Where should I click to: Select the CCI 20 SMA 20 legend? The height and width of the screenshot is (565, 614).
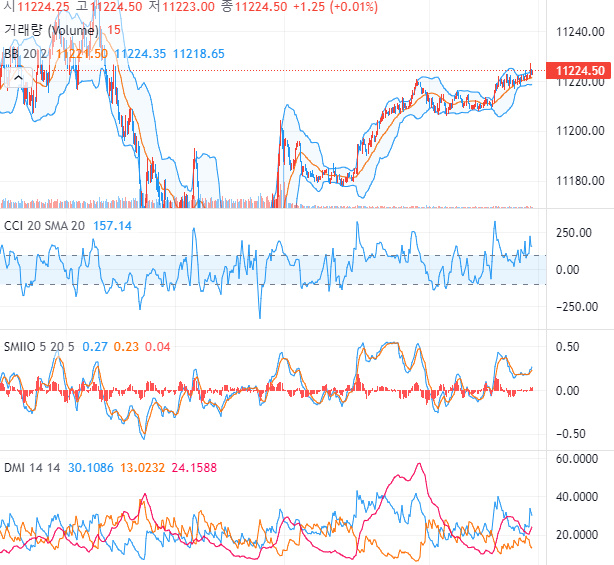45,226
